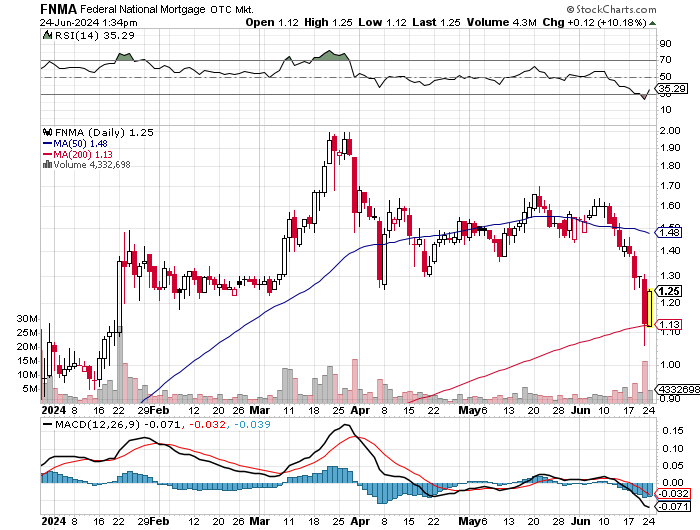Click the 1.13 MA(200) price tag
Viewport: 700px width, 530px height.
click(x=668, y=325)
